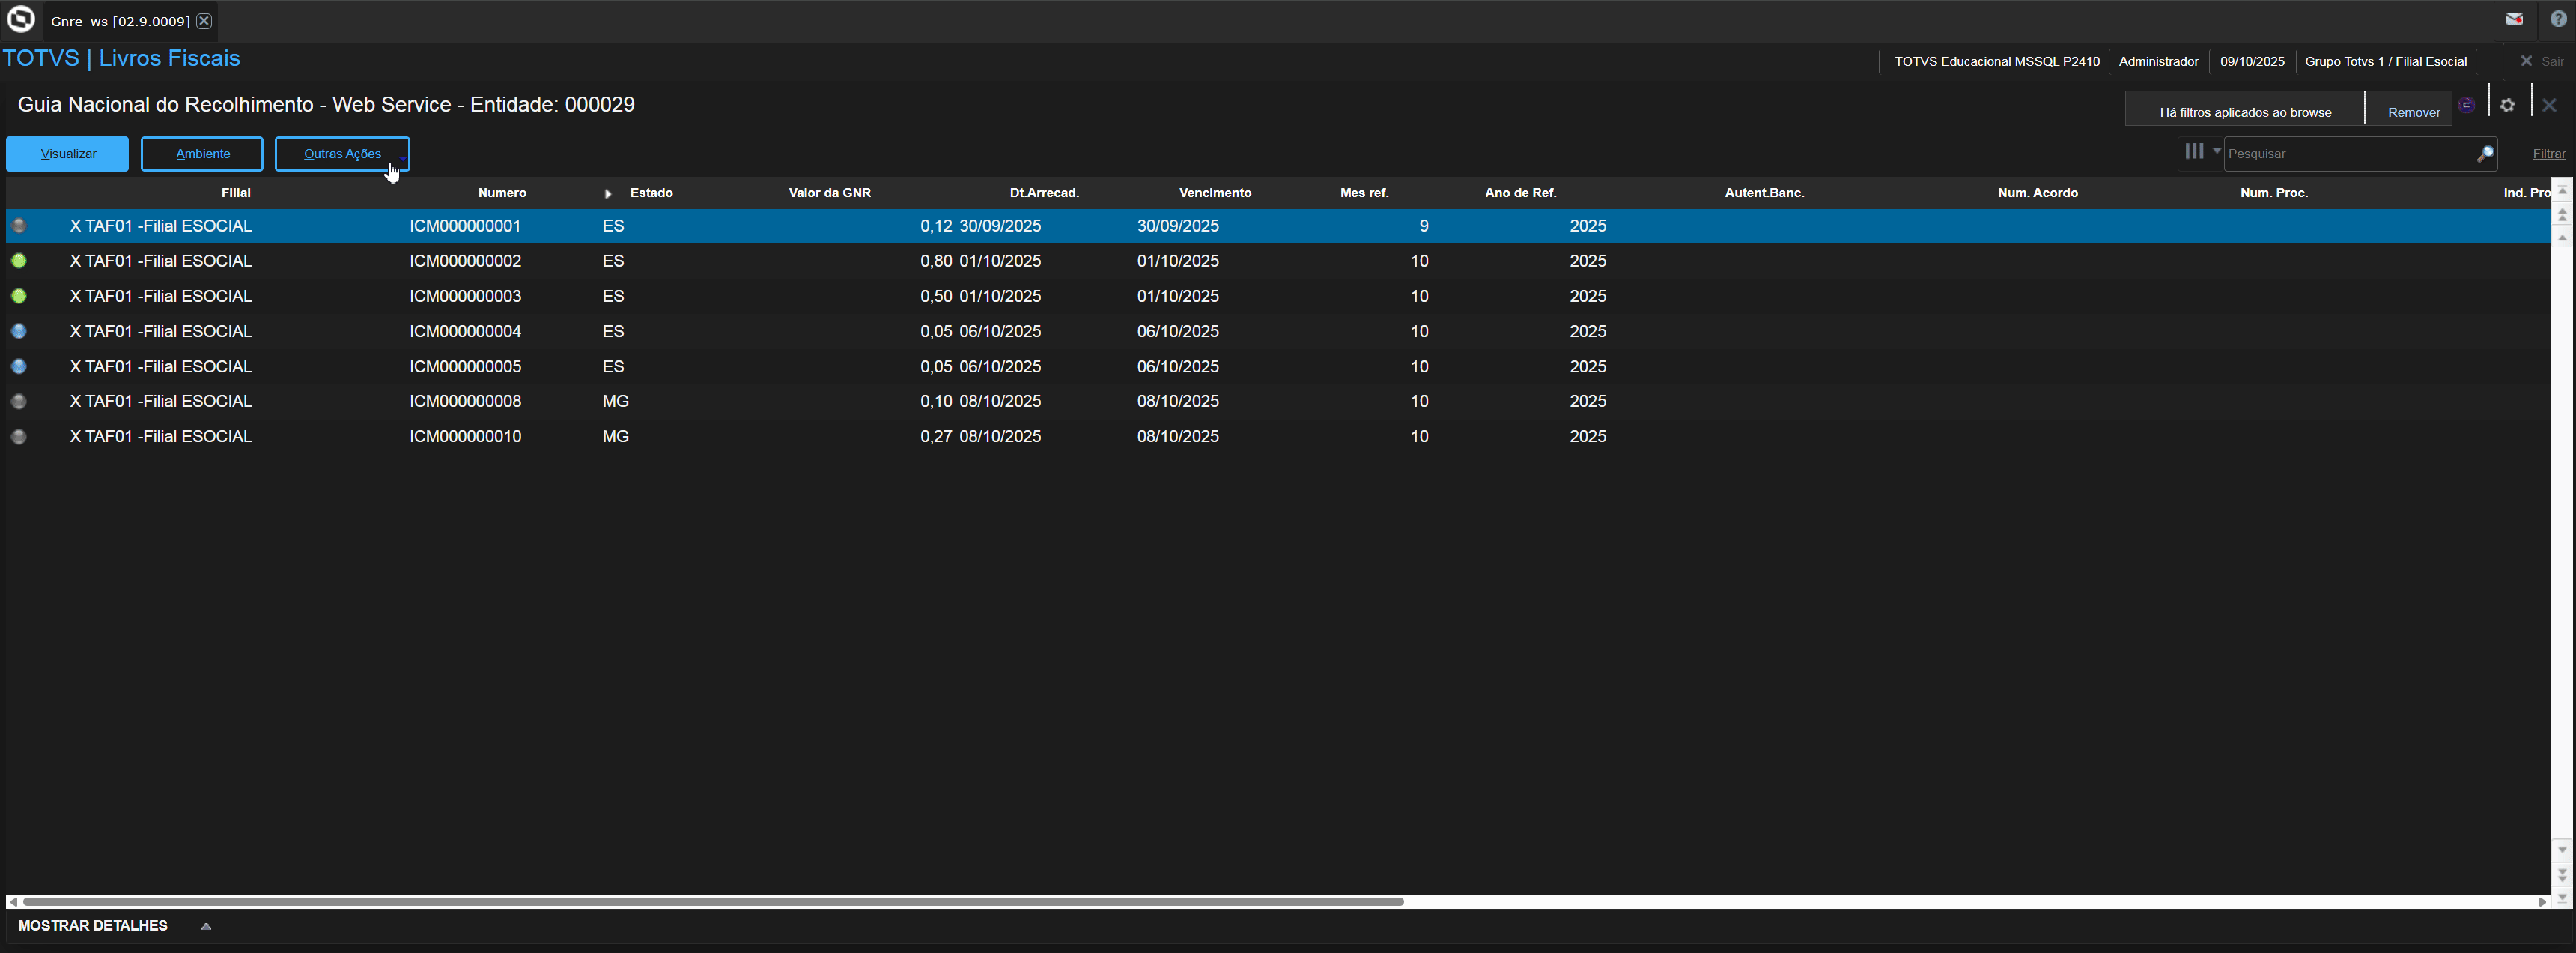Click the Visualizar button
This screenshot has height=953, width=2576.
[x=68, y=154]
